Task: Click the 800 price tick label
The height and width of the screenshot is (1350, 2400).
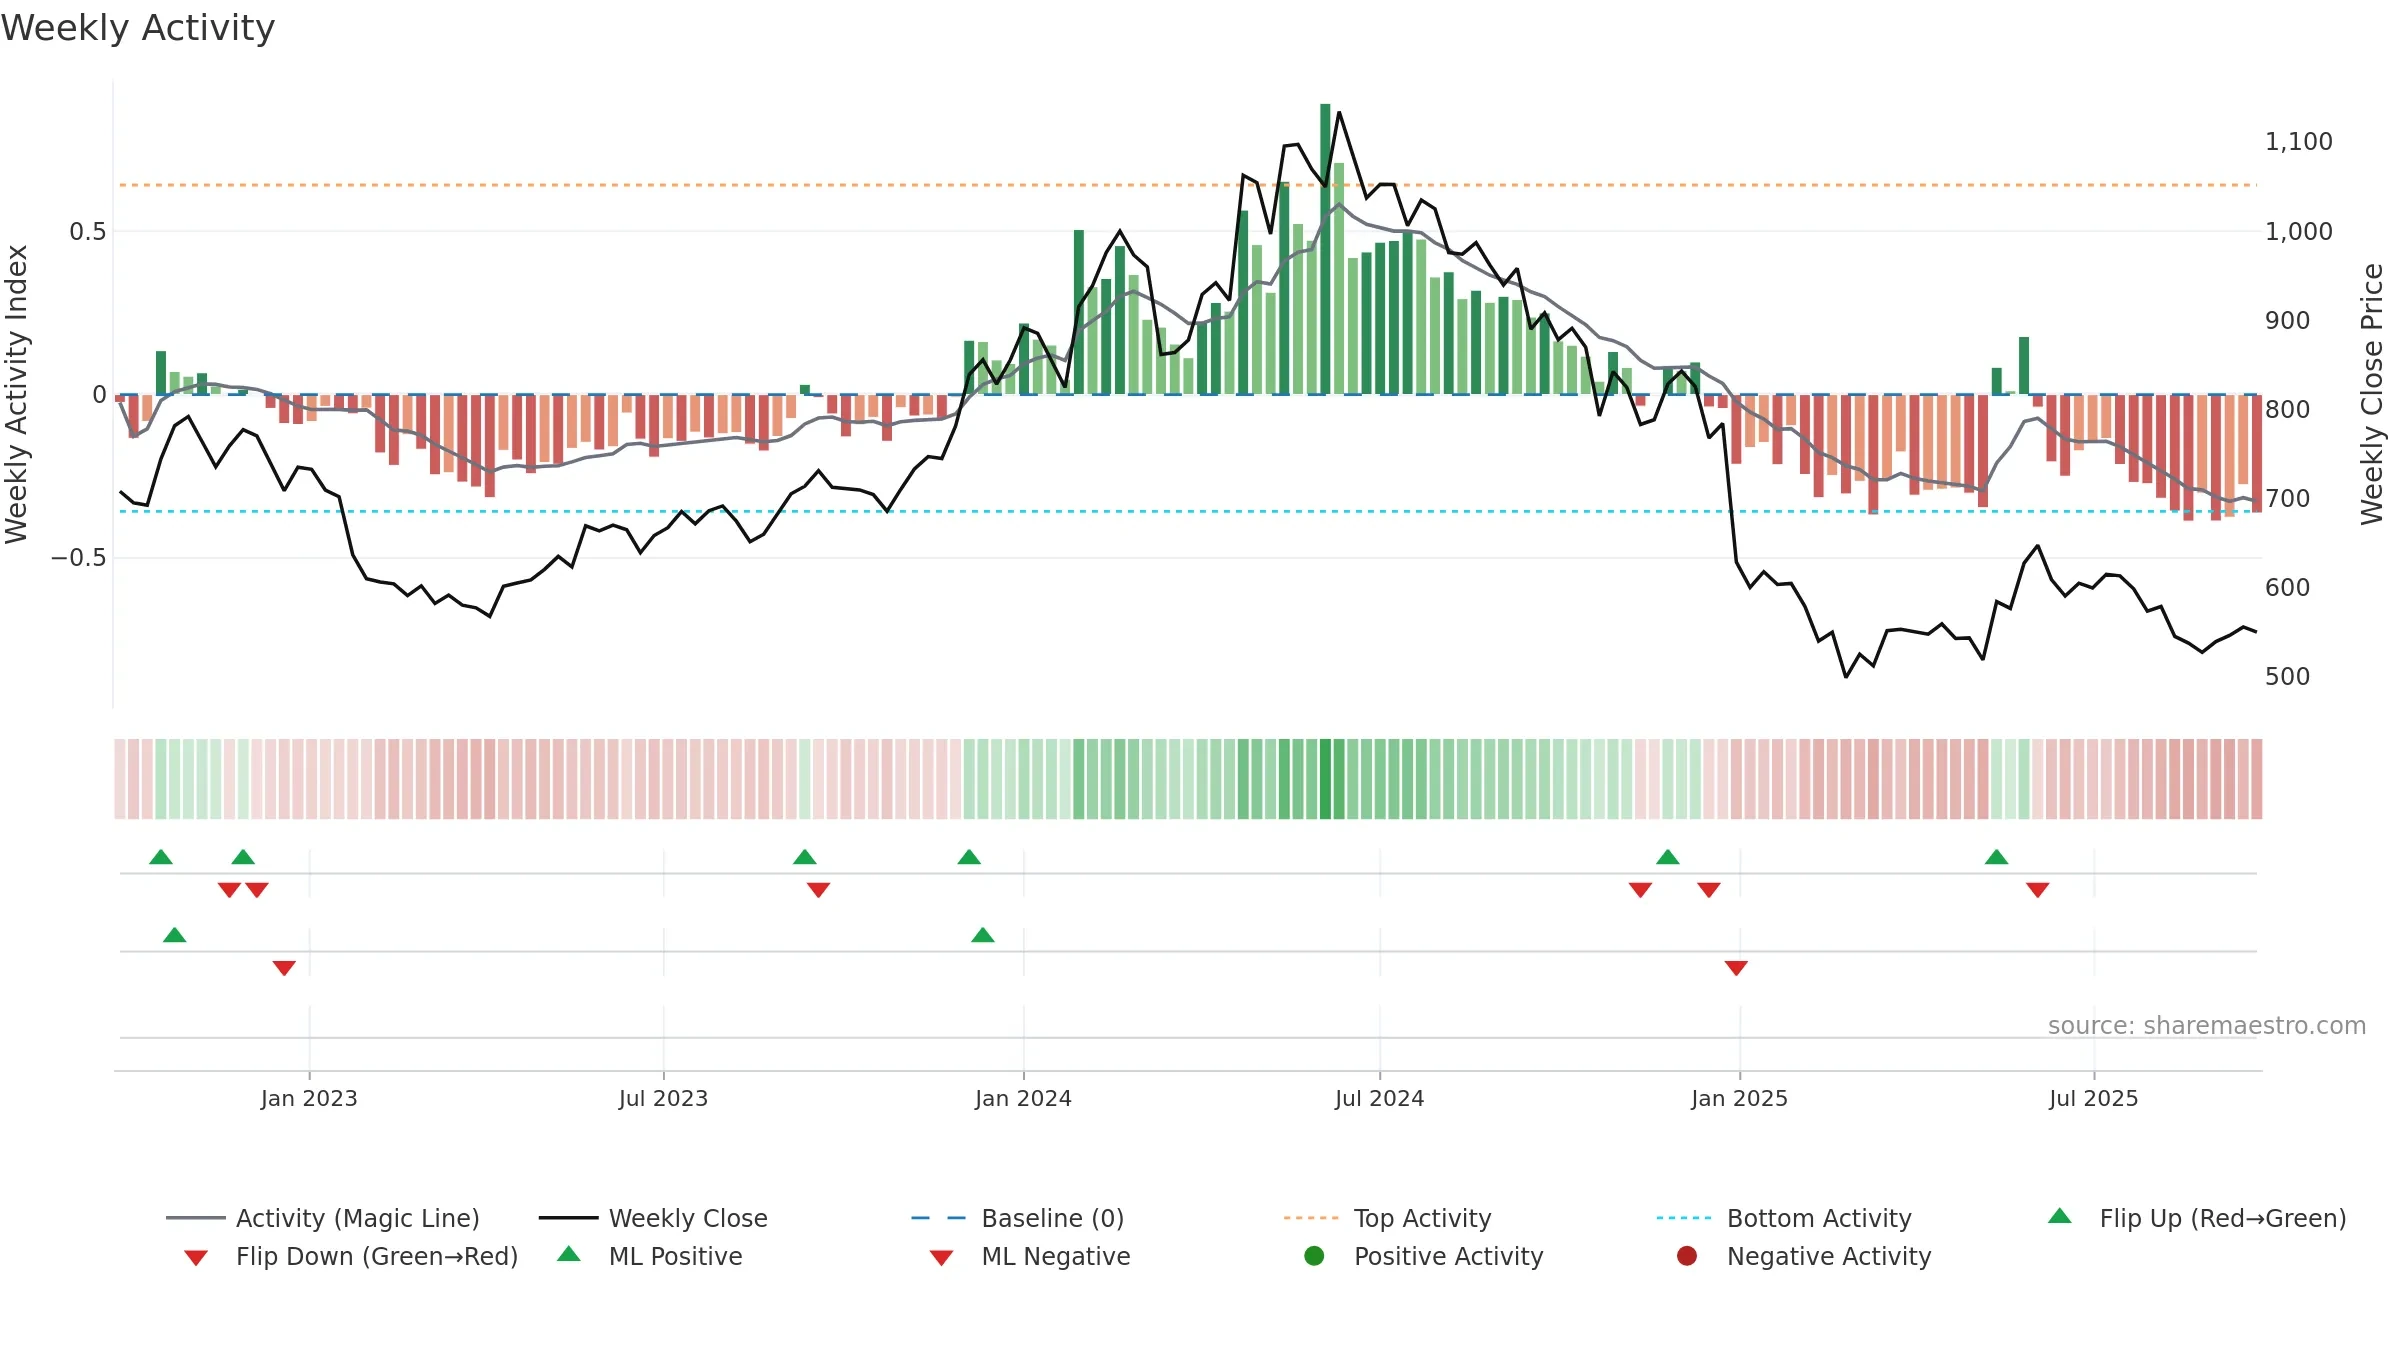Action: tap(2288, 409)
